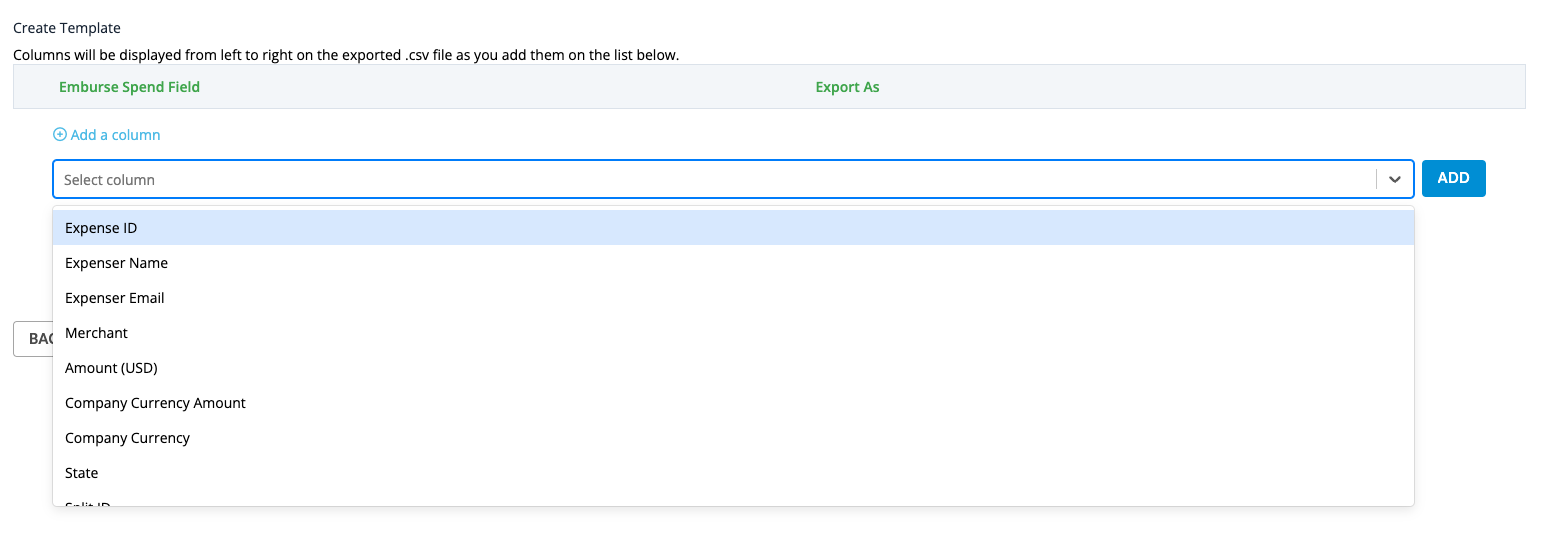The height and width of the screenshot is (537, 1556).
Task: Pick Expenser Email from the dropdown
Action: click(733, 298)
